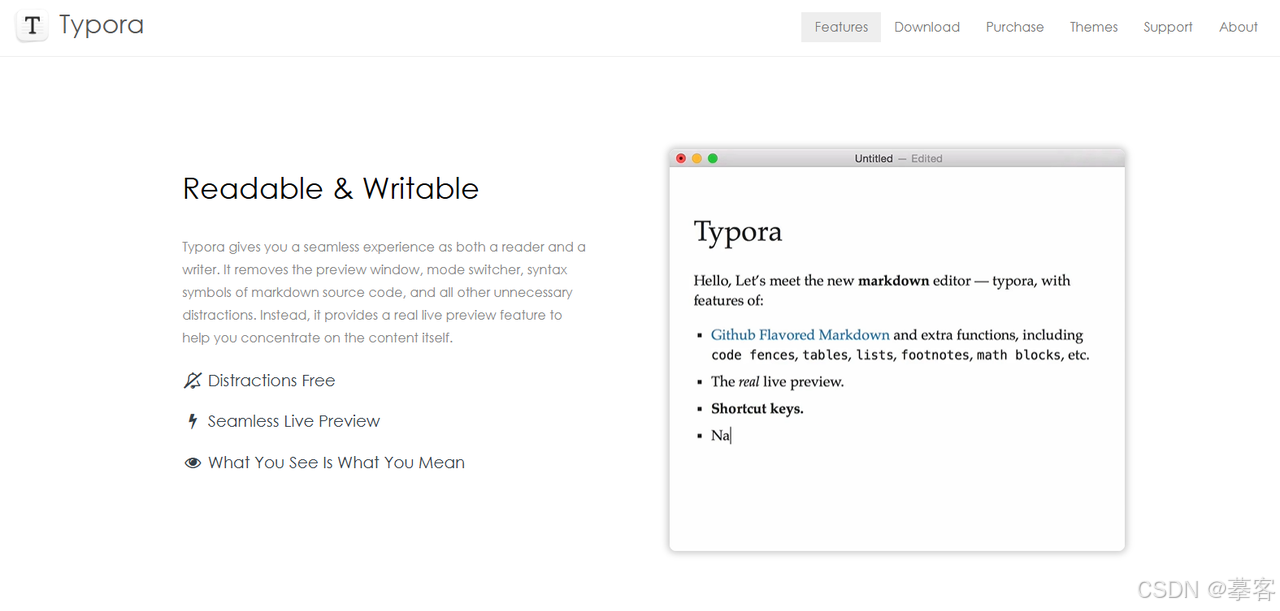The width and height of the screenshot is (1280, 611).
Task: Click the math blocks inline code text
Action: click(x=1019, y=355)
